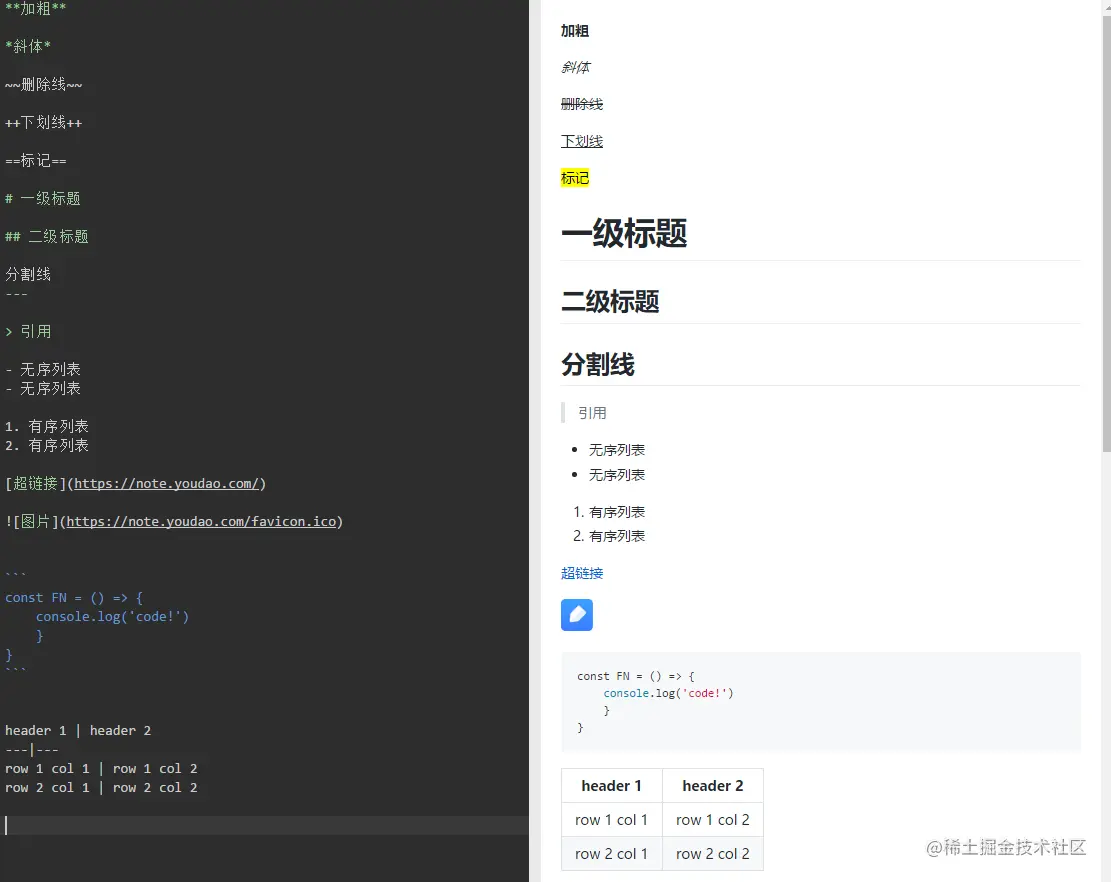The height and width of the screenshot is (882, 1111).
Task: Click the 'header 1' table header cell
Action: pos(611,786)
